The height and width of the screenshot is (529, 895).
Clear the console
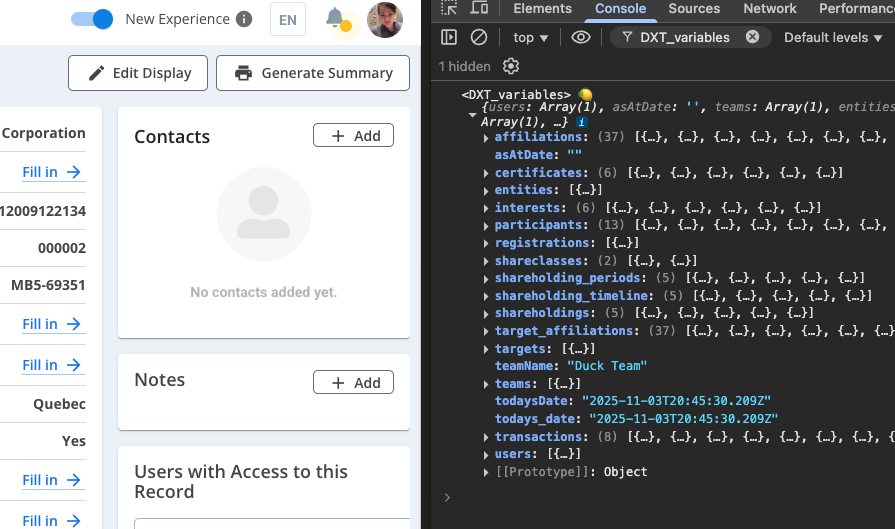click(x=479, y=38)
